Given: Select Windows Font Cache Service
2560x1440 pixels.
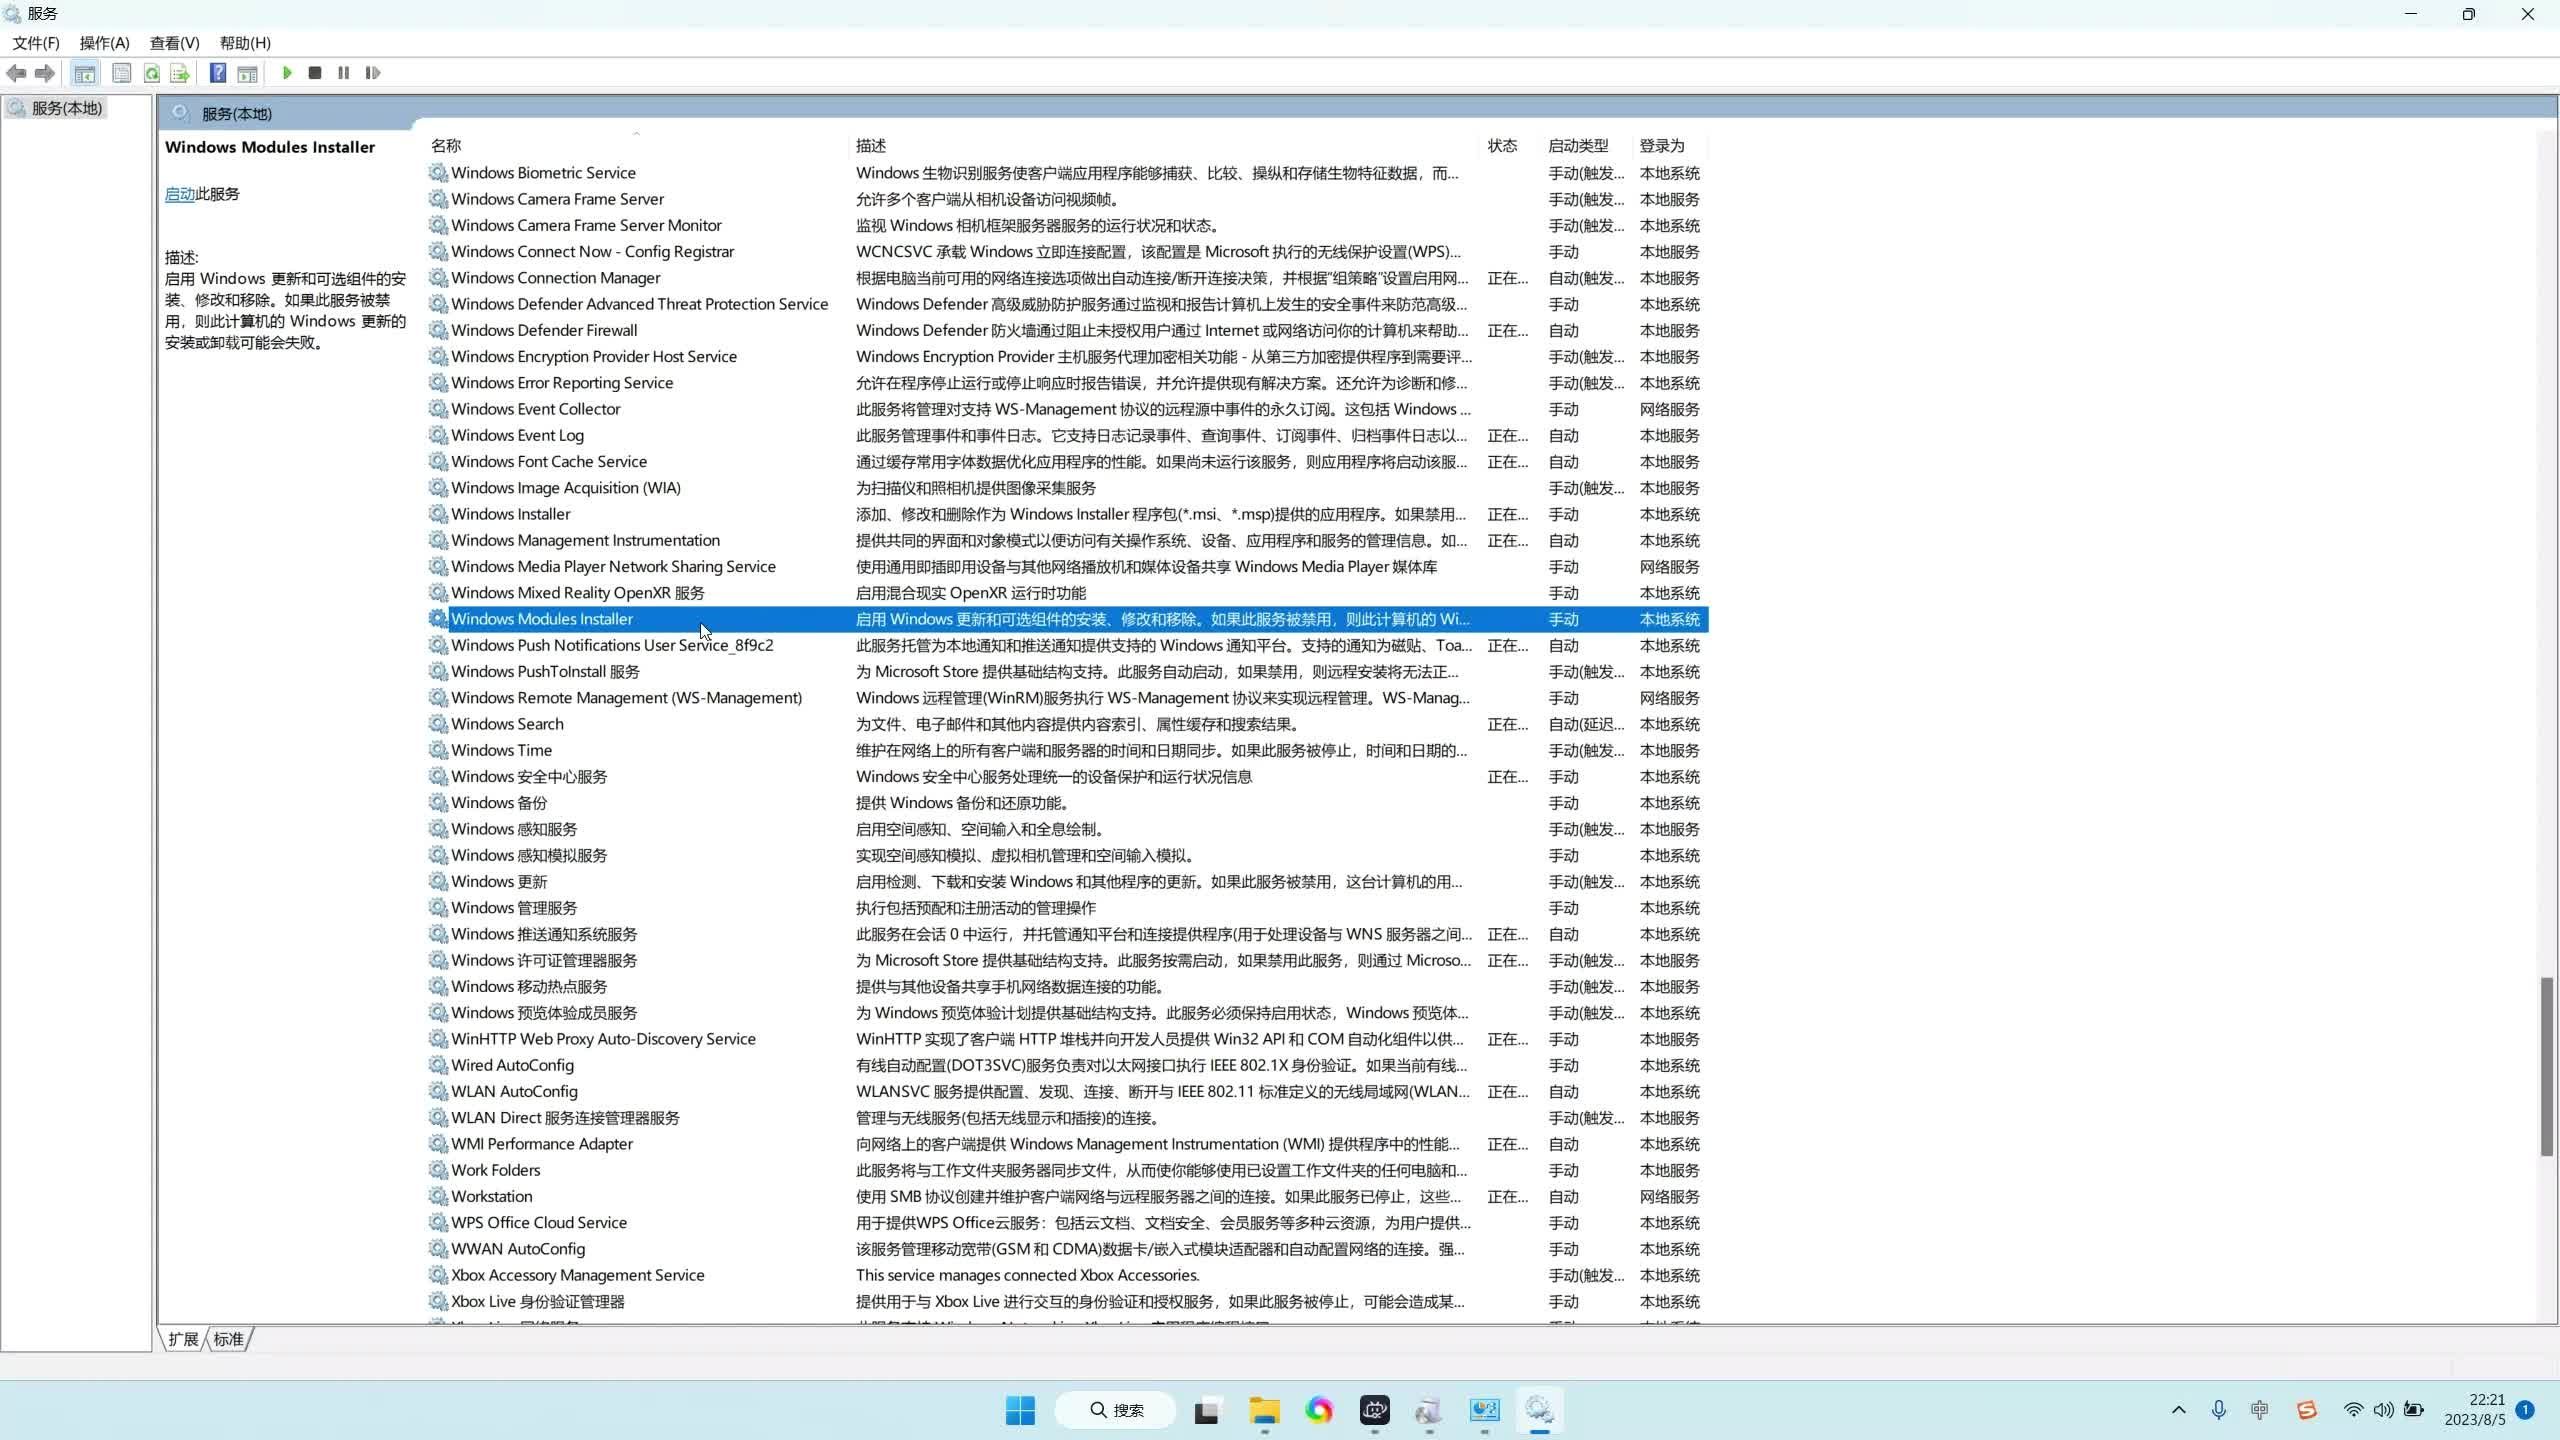Looking at the screenshot, I should point(1068,462).
